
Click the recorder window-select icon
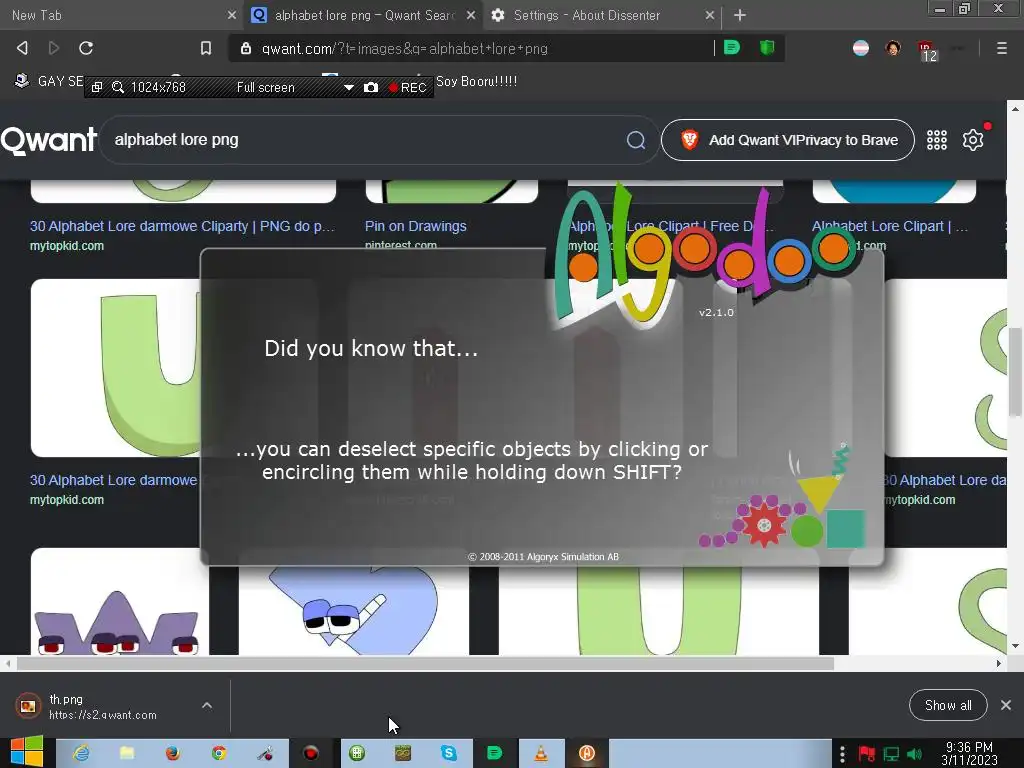coord(97,88)
